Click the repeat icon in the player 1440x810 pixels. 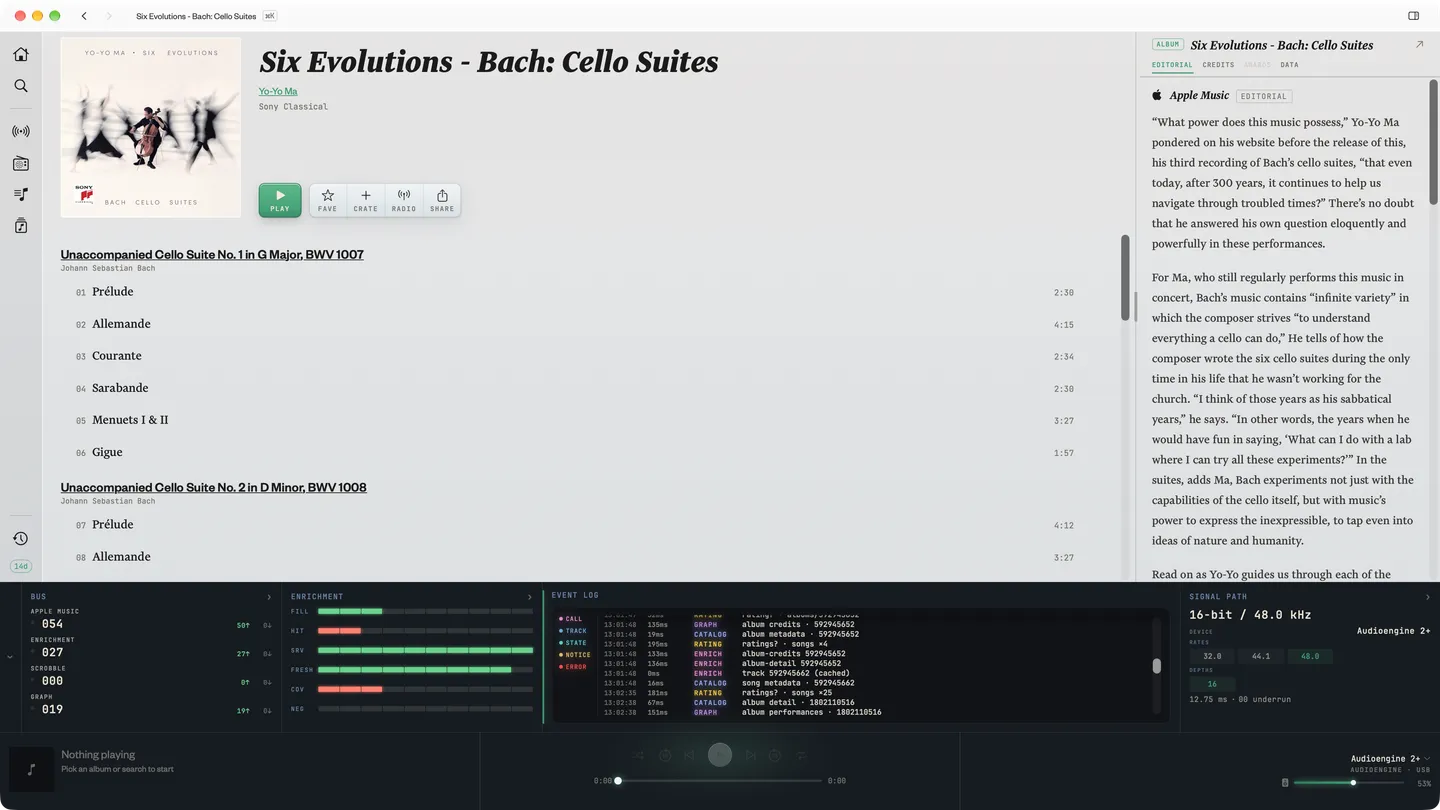[x=801, y=755]
